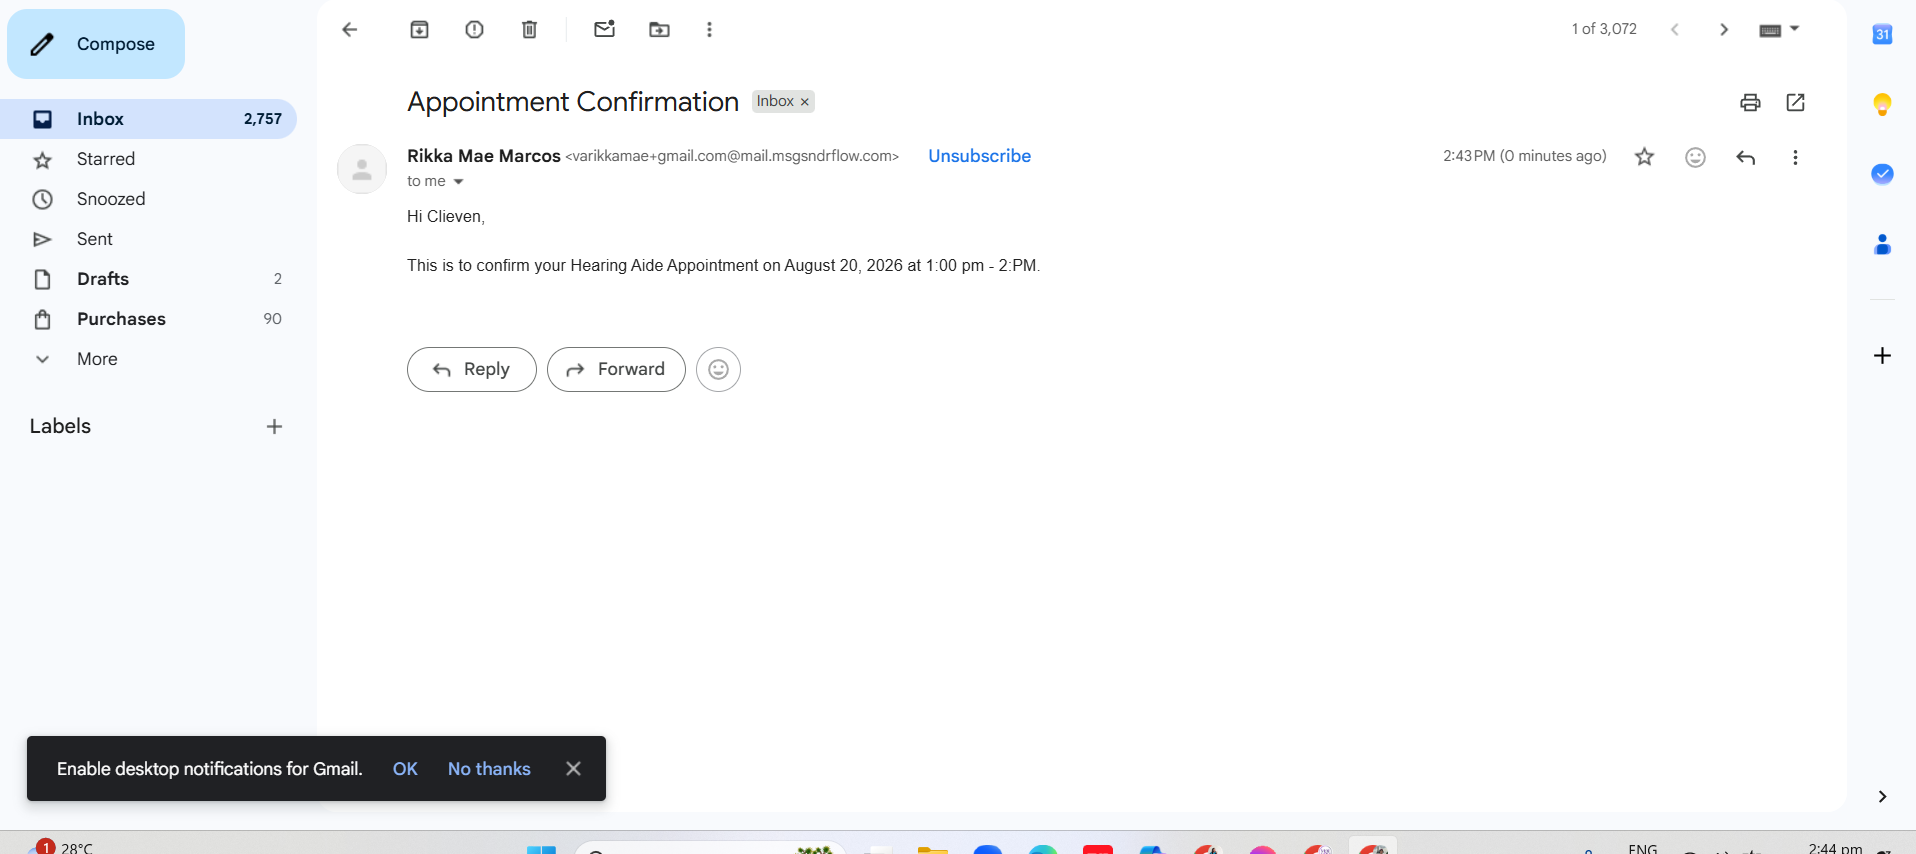Mark the email as unread
The height and width of the screenshot is (854, 1916).
pyautogui.click(x=604, y=30)
